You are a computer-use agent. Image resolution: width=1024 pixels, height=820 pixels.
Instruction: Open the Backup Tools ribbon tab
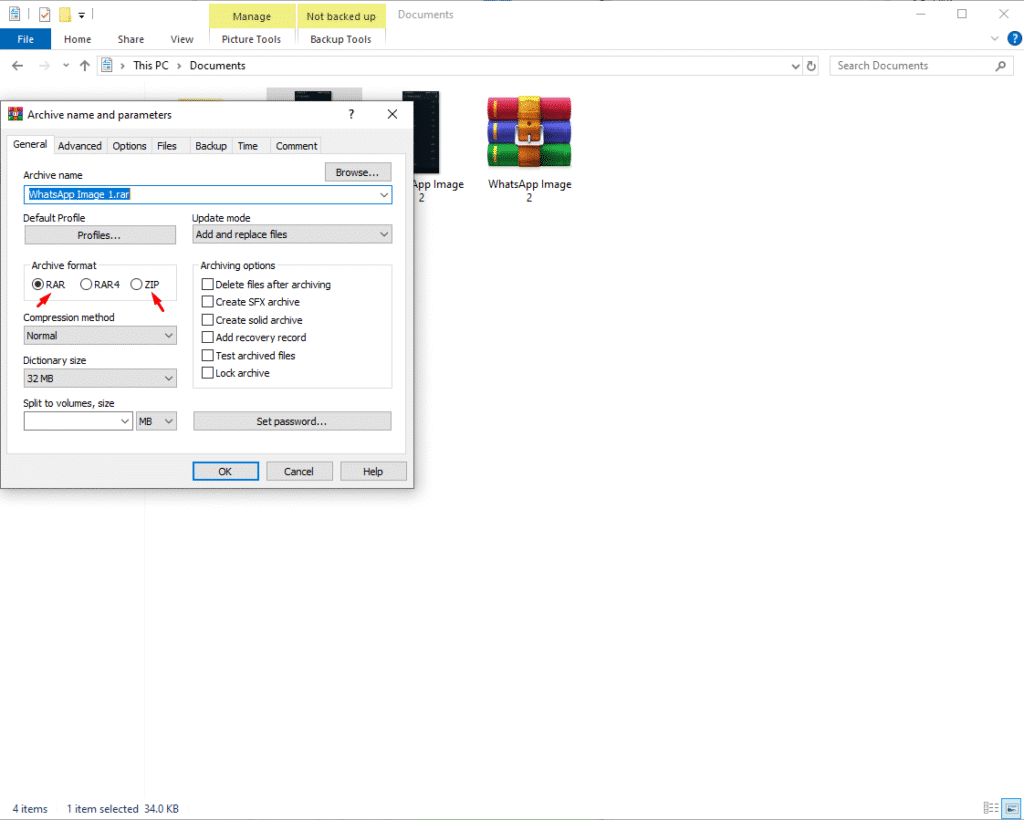point(341,39)
